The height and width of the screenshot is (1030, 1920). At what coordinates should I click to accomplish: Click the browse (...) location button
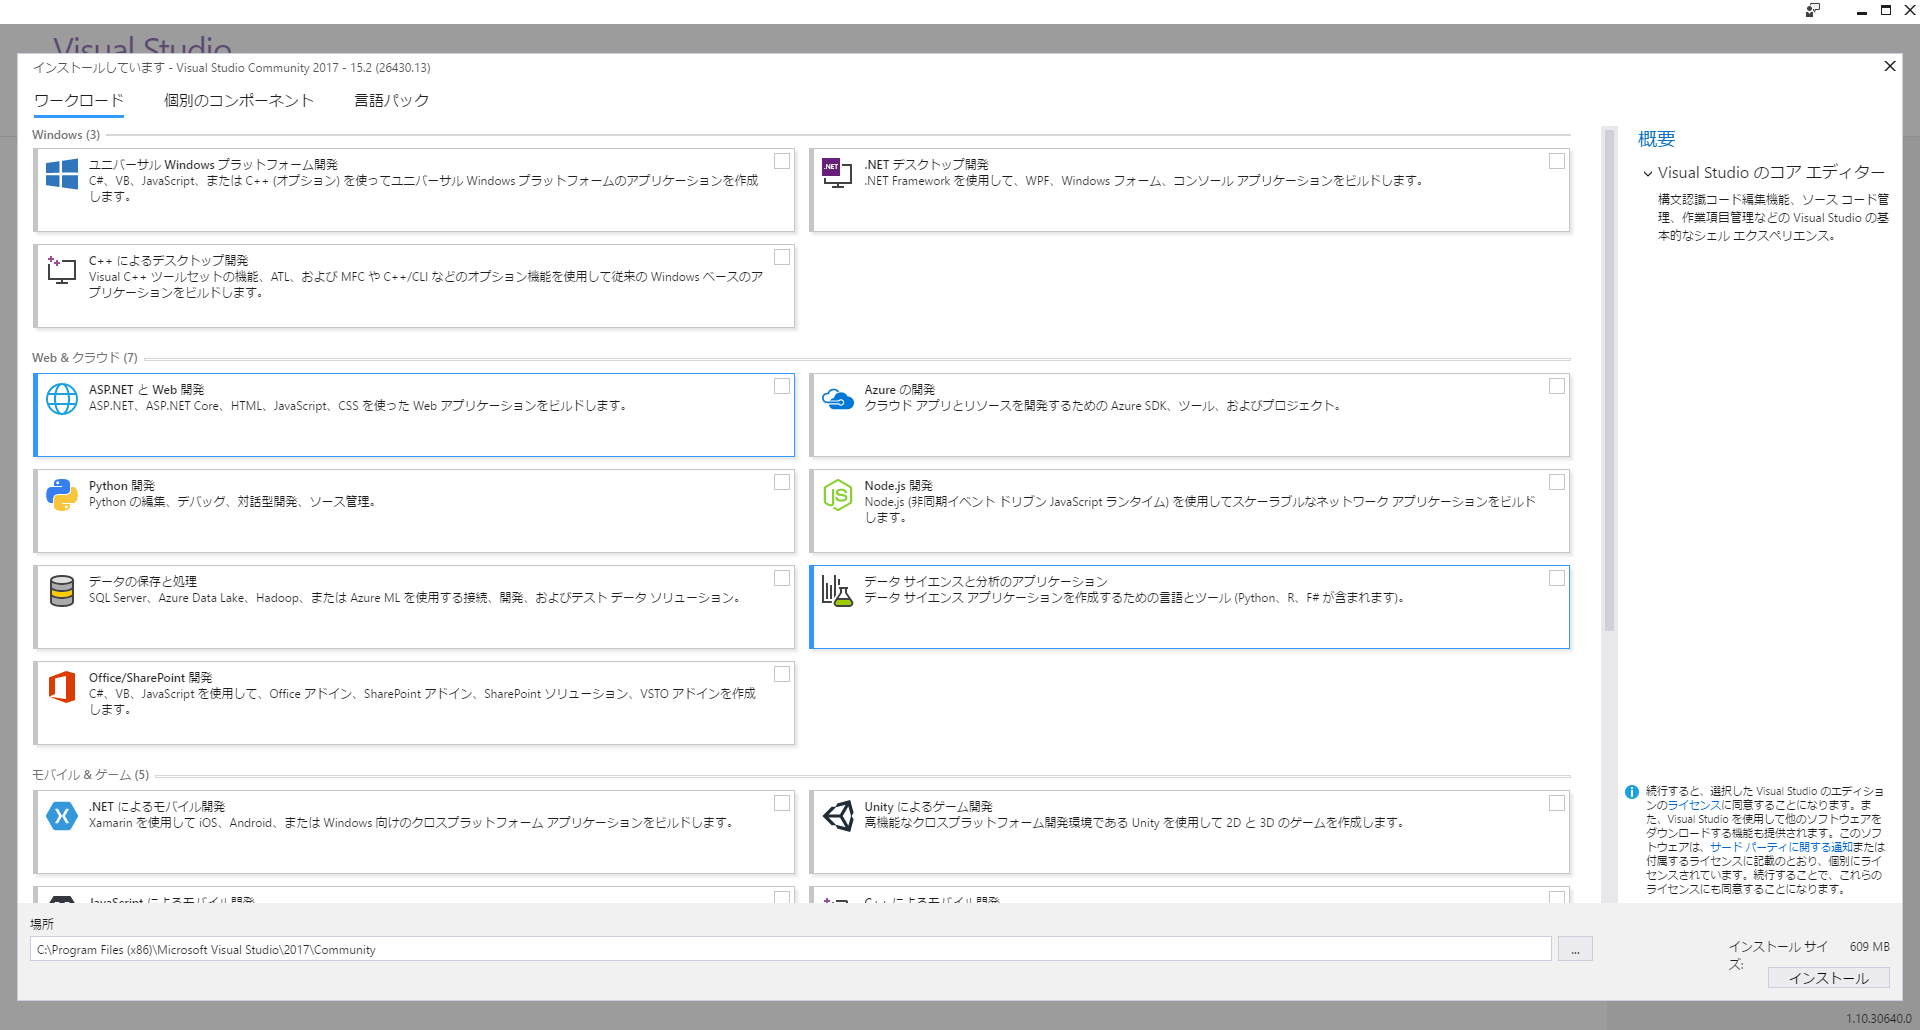(x=1575, y=949)
